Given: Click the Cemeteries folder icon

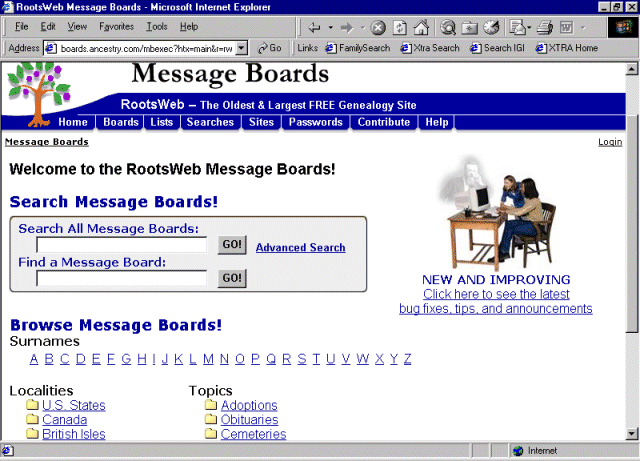Looking at the screenshot, I should point(211,433).
